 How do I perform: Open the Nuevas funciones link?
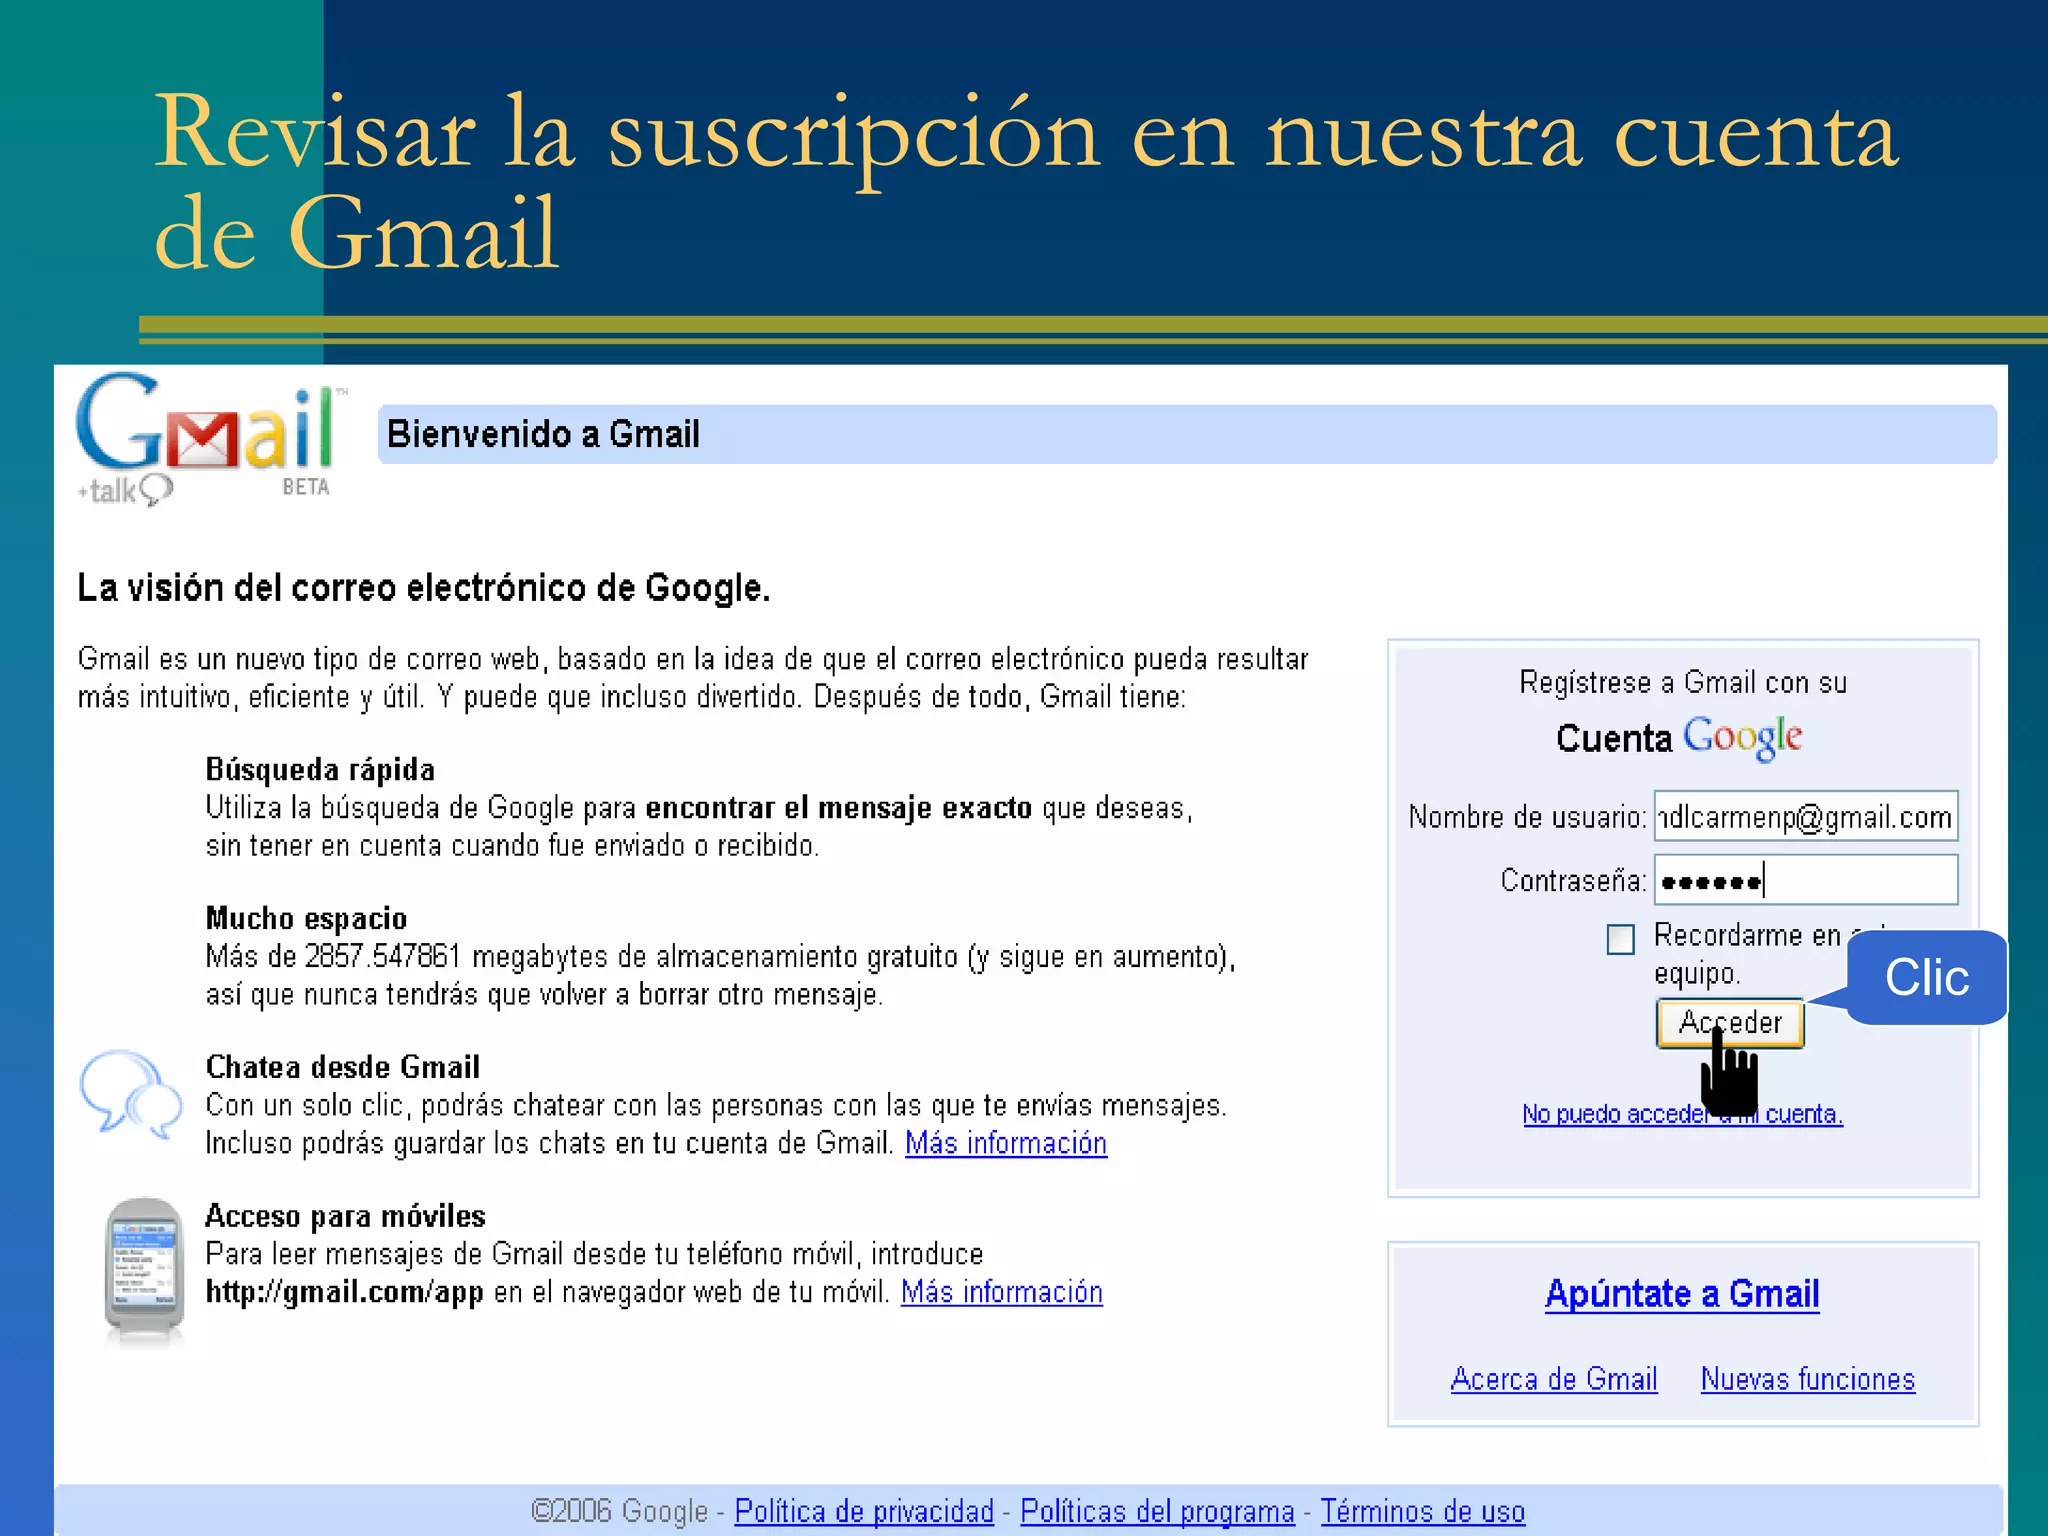pyautogui.click(x=1808, y=1379)
